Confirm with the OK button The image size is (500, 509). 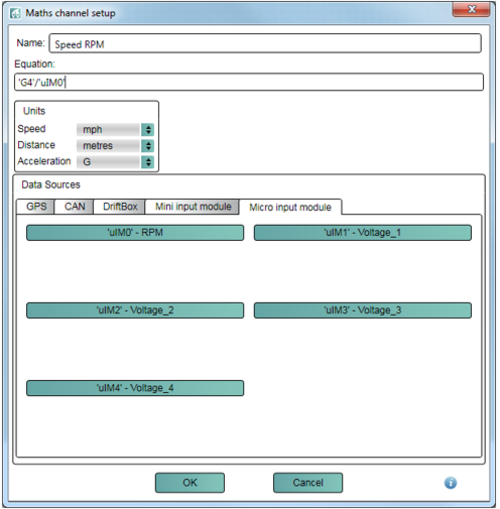[x=190, y=483]
